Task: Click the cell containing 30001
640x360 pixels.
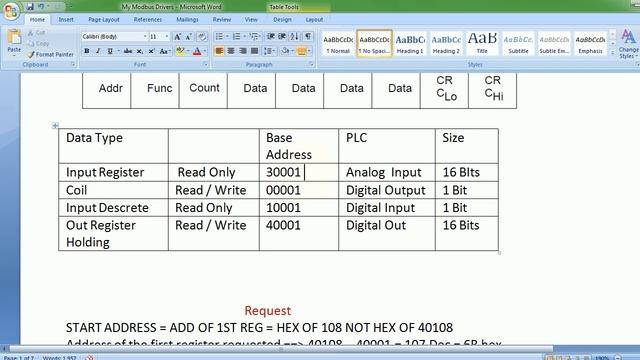Action: (299, 172)
